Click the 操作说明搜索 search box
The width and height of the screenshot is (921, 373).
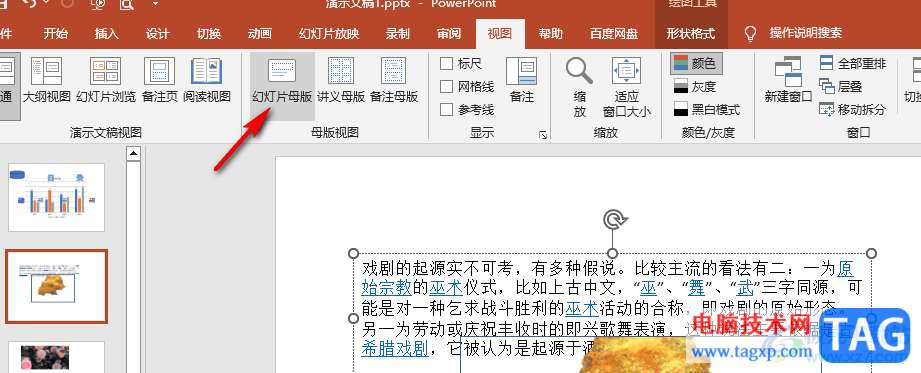click(x=806, y=33)
